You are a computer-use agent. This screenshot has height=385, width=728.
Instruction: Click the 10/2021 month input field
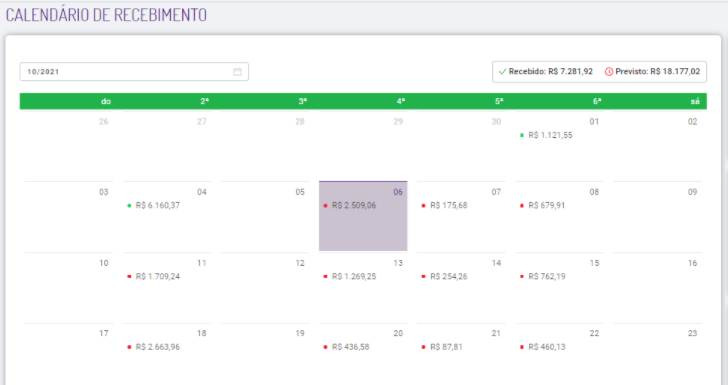pyautogui.click(x=134, y=72)
